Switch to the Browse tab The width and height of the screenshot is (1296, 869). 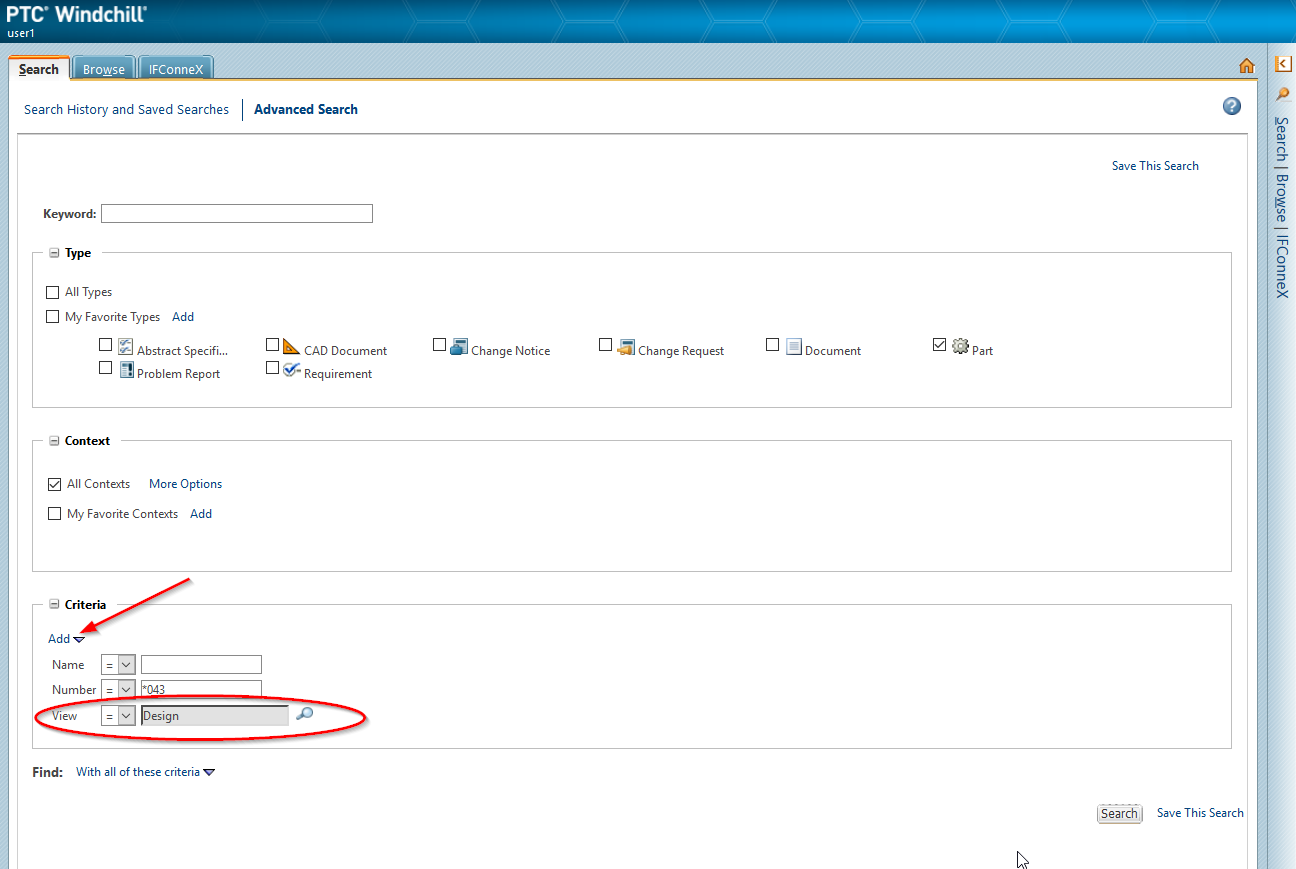pos(104,69)
